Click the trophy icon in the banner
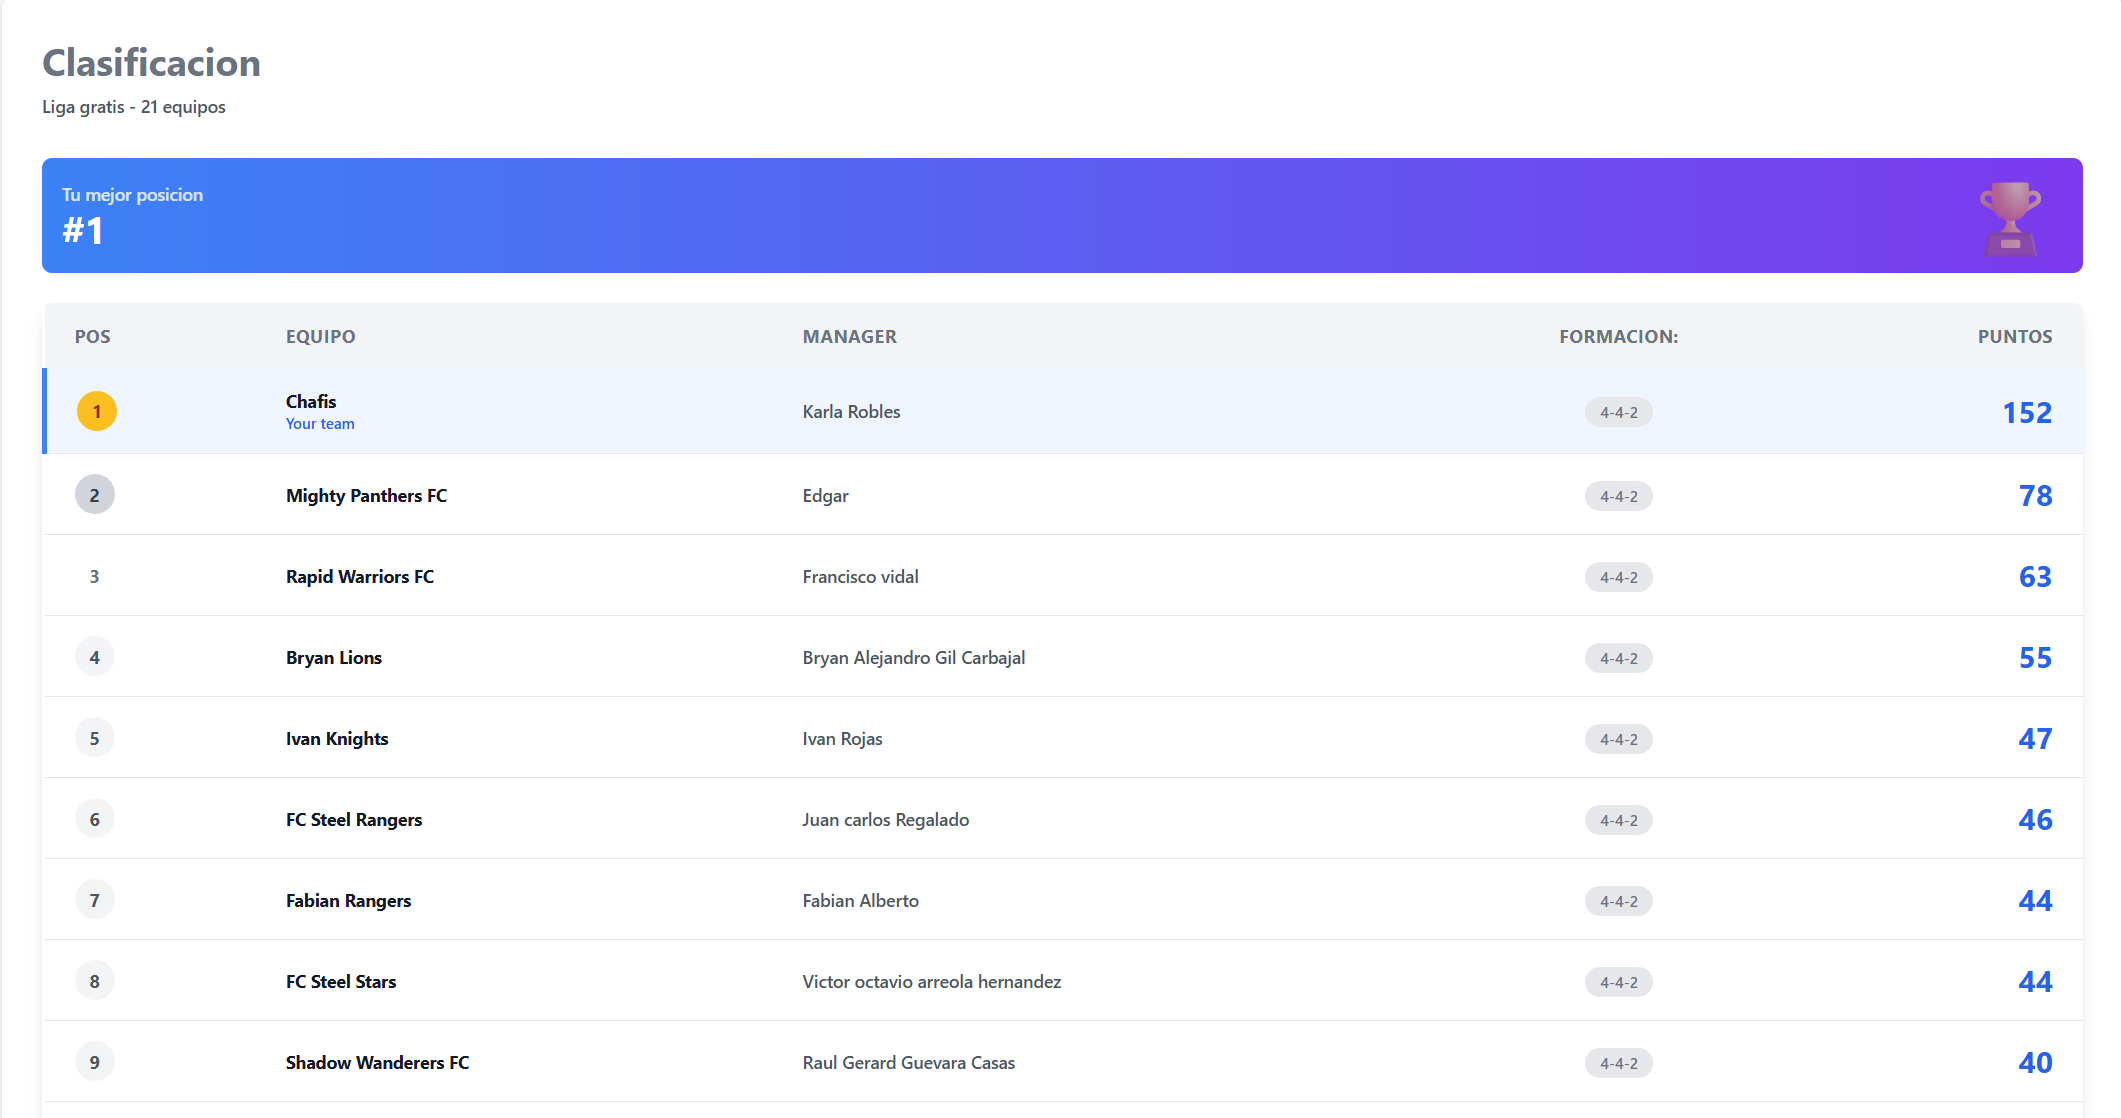 2010,215
